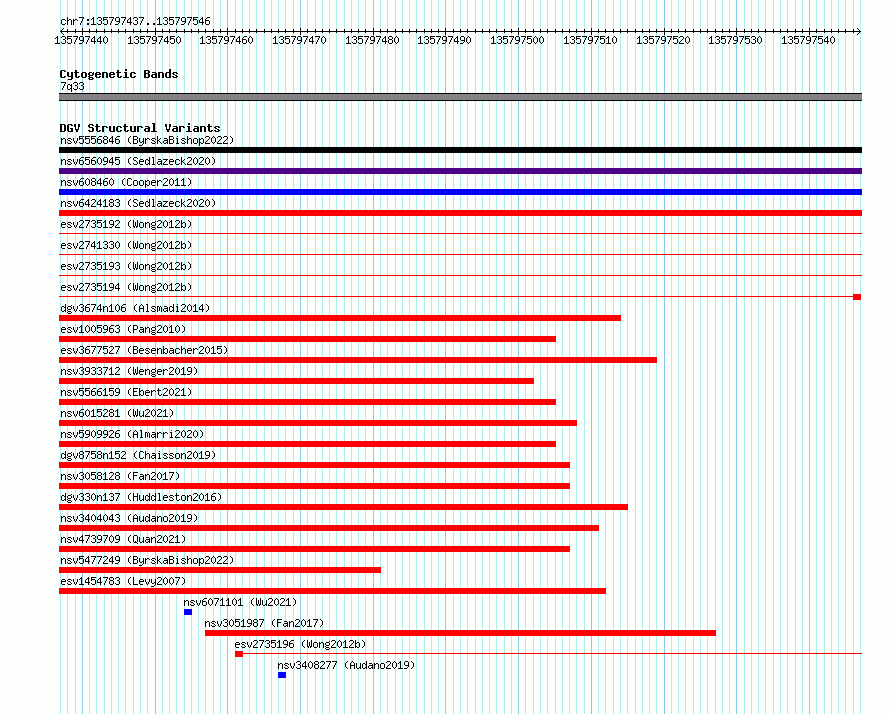This screenshot has height=714, width=890.
Task: Select the nsv3051987 red variant bar
Action: 460,633
